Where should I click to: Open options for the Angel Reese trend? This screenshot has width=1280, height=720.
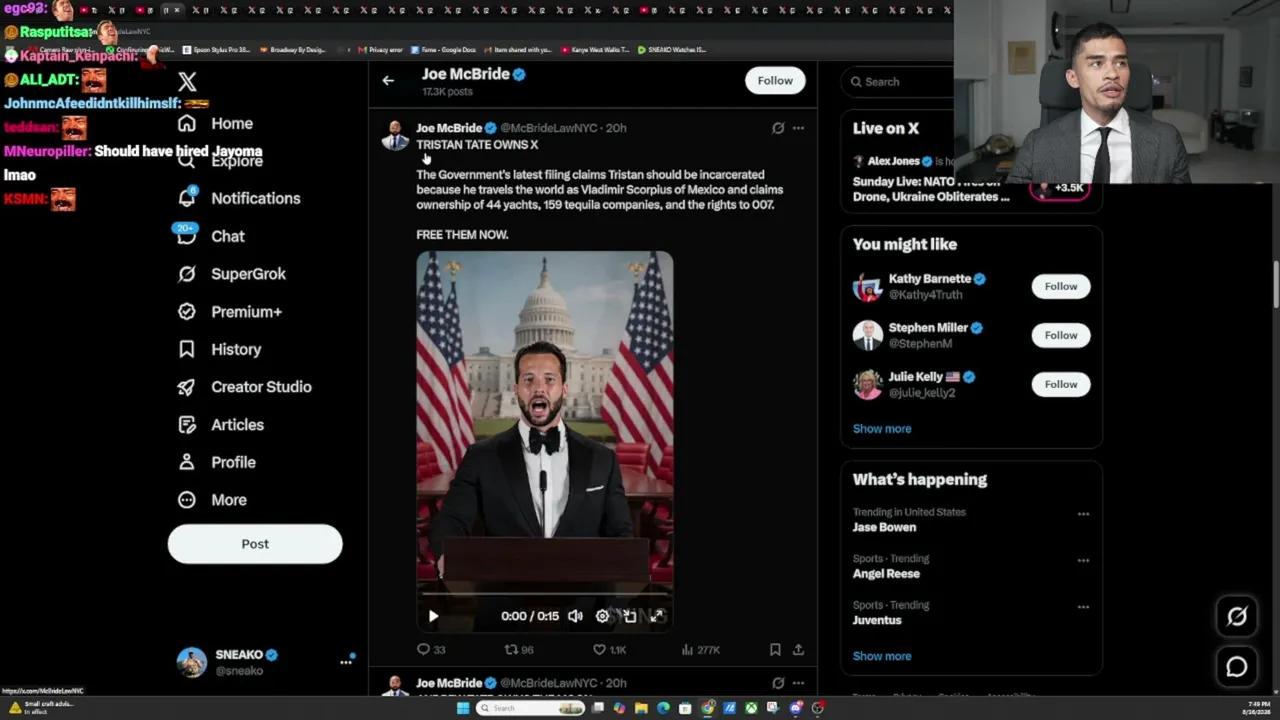pos(1083,560)
